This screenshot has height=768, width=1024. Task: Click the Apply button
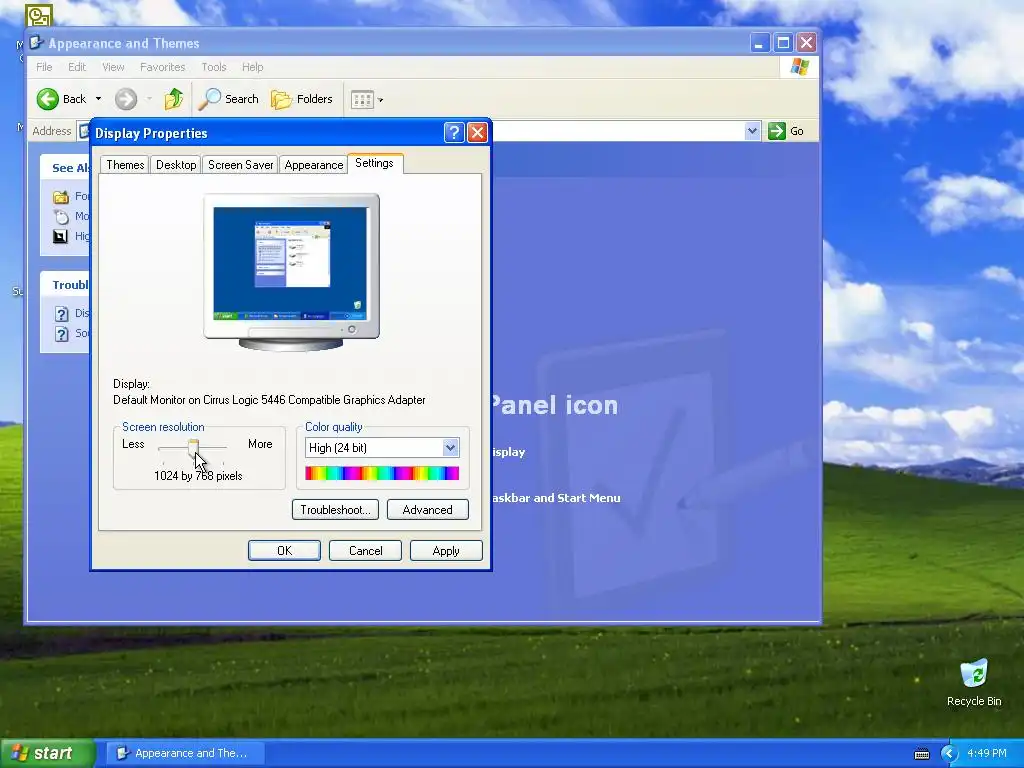[x=446, y=551]
